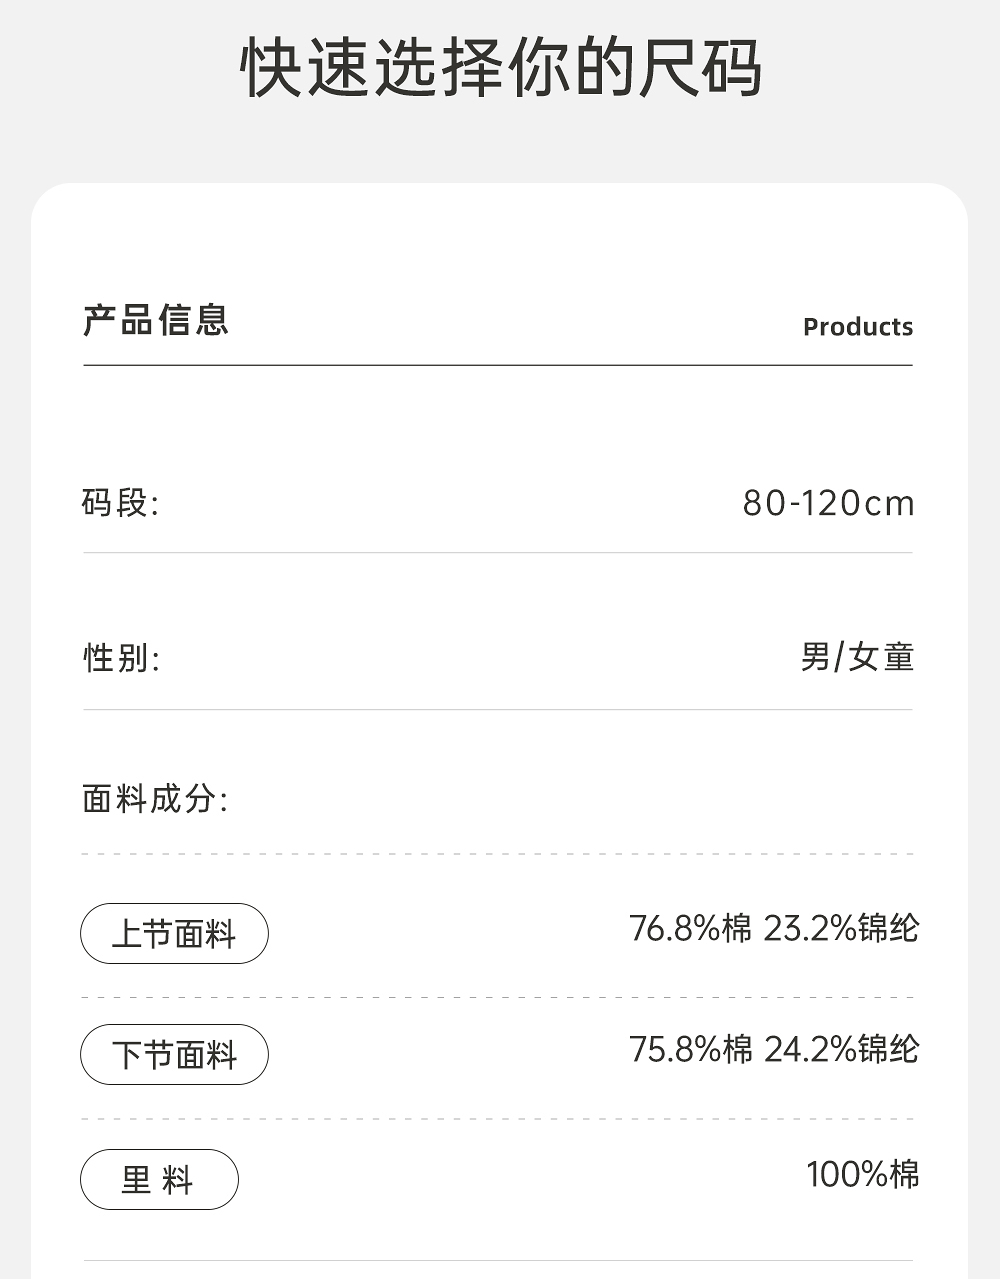The image size is (1000, 1279).
Task: Click the 快速选择你的尺码 page title
Action: pos(500,68)
